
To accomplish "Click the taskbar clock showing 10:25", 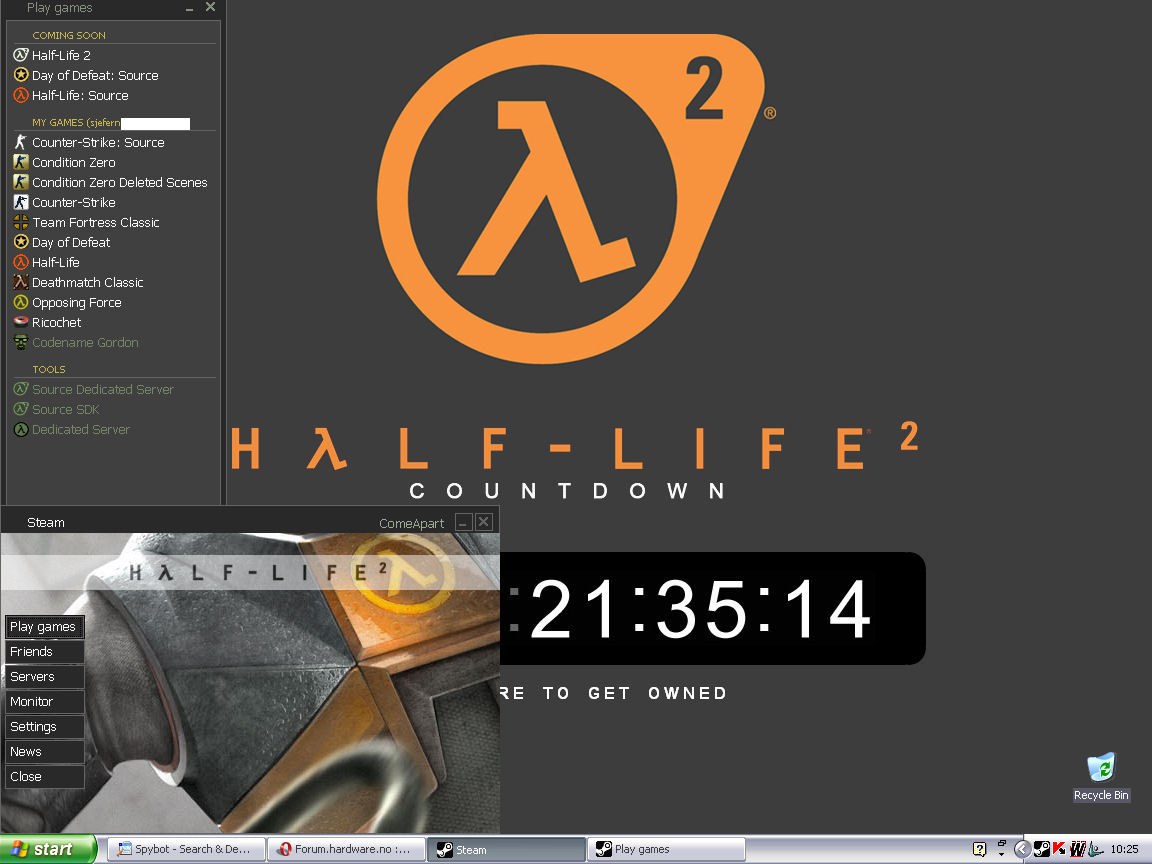I will (1124, 849).
